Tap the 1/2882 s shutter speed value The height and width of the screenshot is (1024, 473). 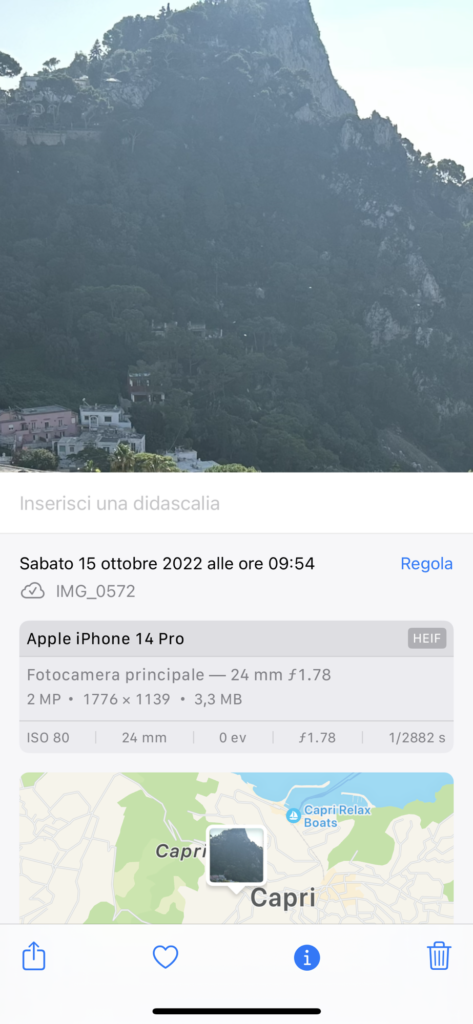(417, 738)
